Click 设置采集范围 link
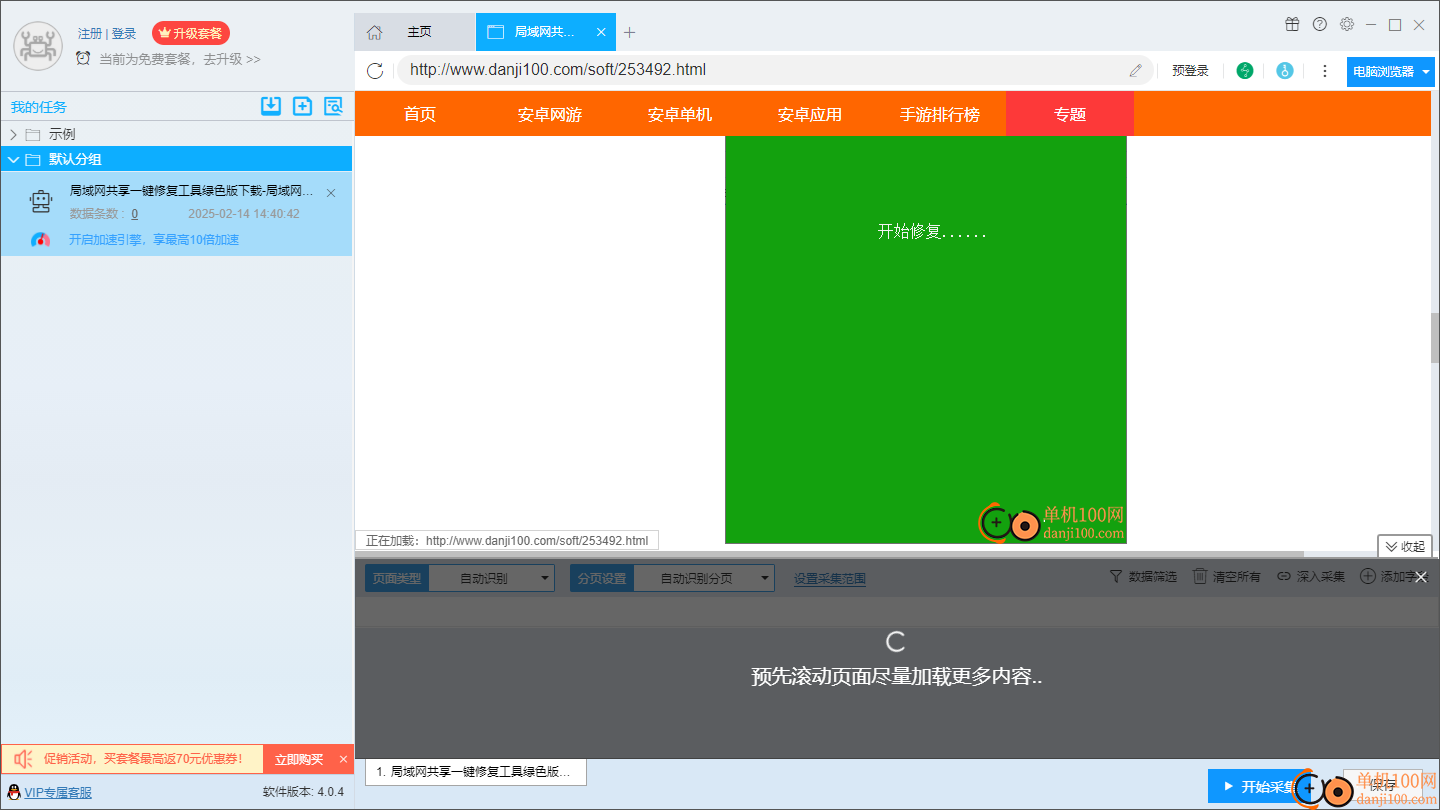 point(830,578)
